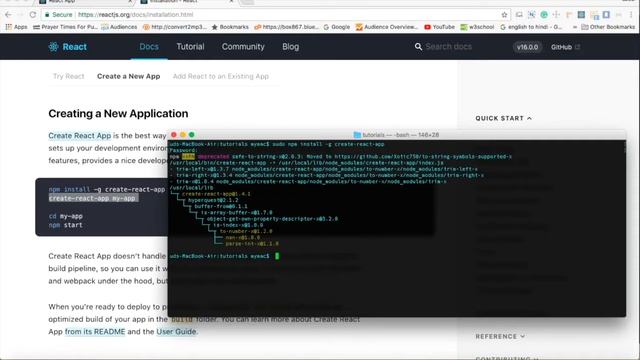Bookmark this page with star icon
This screenshot has height=360, width=640.
(x=504, y=15)
